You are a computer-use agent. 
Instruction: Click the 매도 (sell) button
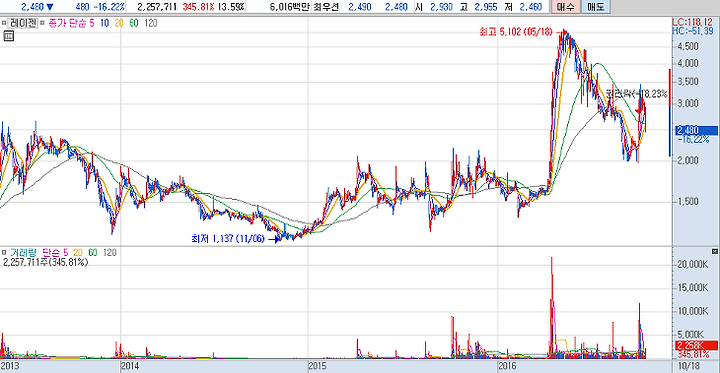pos(596,7)
